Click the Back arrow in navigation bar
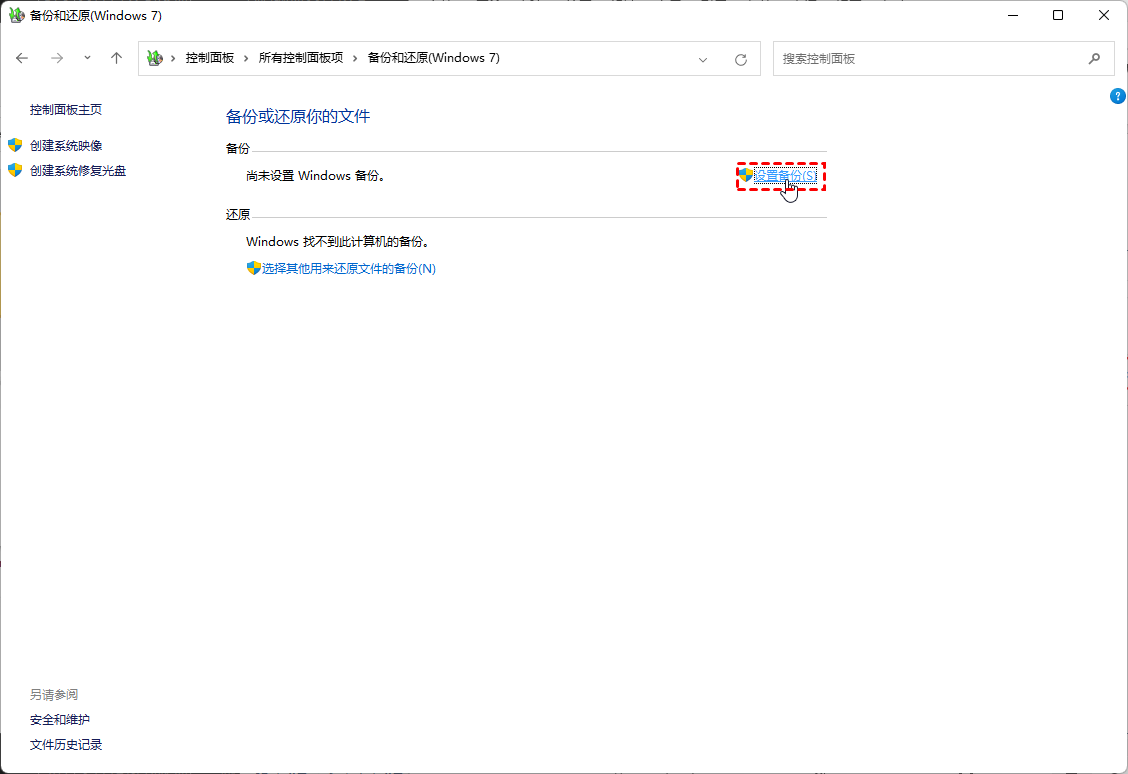 pyautogui.click(x=23, y=58)
